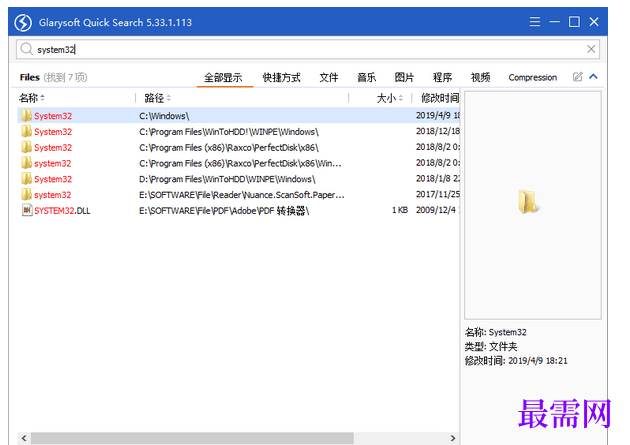Click path ending PerfectDisk\x86\
The image size is (630, 445).
229,147
